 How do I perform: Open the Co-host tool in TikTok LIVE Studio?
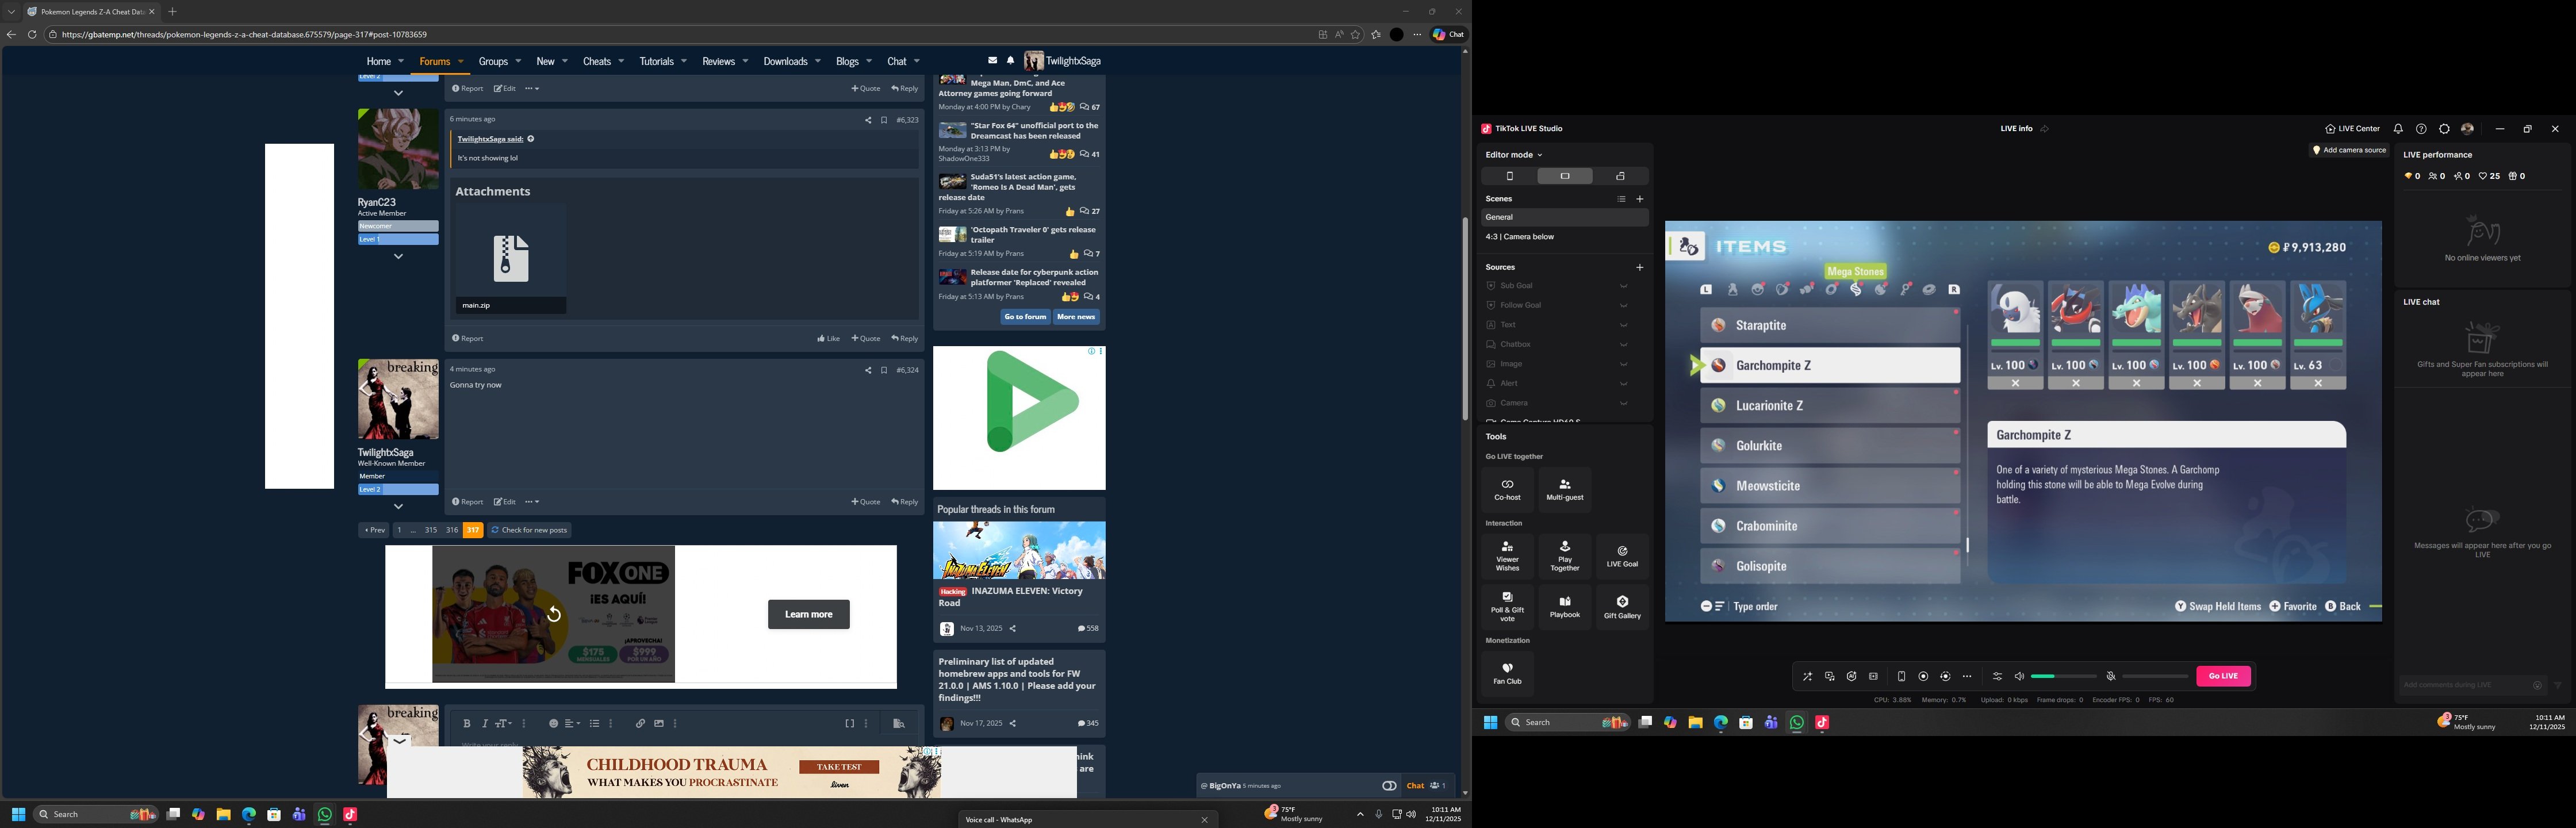pyautogui.click(x=1507, y=489)
